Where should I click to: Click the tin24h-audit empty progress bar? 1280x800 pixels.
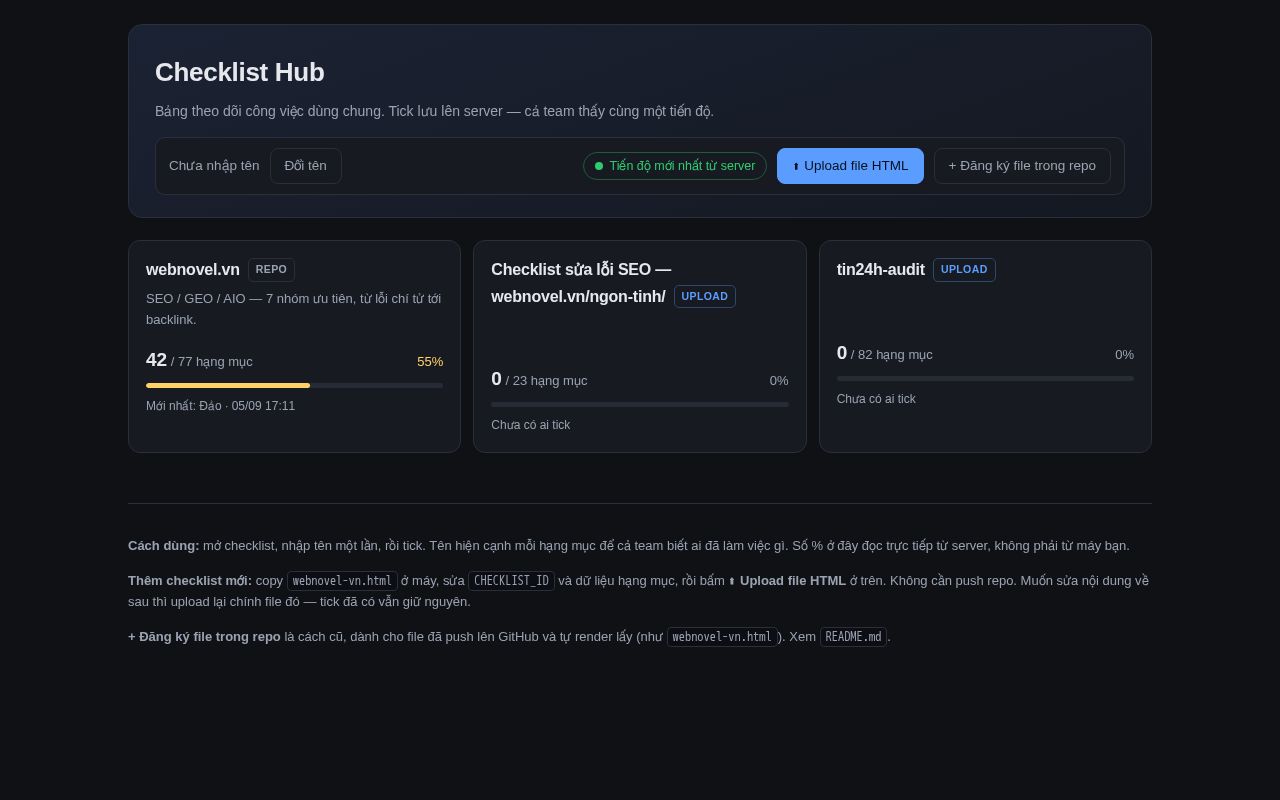[x=985, y=379]
